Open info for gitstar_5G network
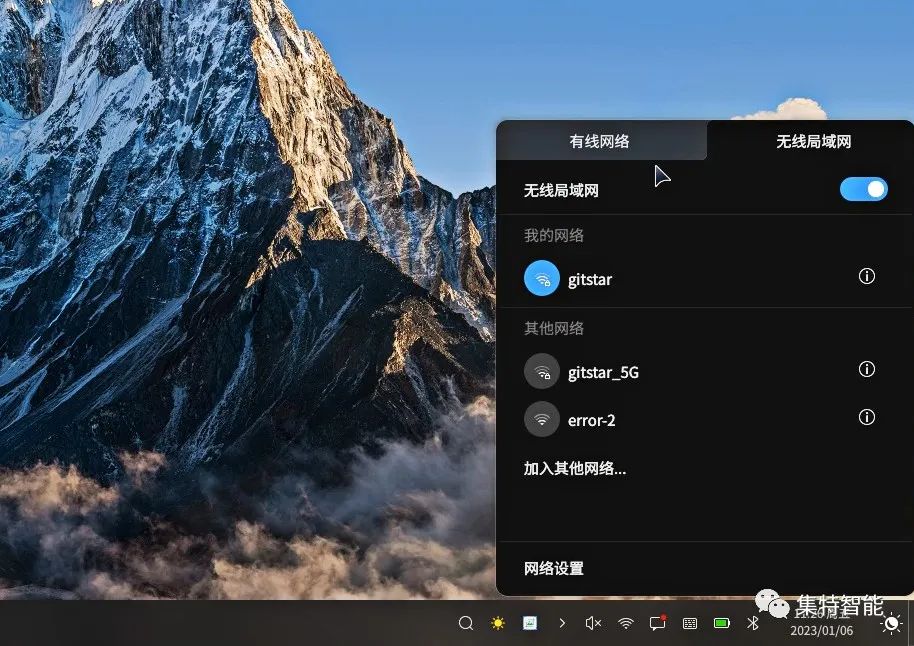The width and height of the screenshot is (914, 646). click(x=866, y=369)
